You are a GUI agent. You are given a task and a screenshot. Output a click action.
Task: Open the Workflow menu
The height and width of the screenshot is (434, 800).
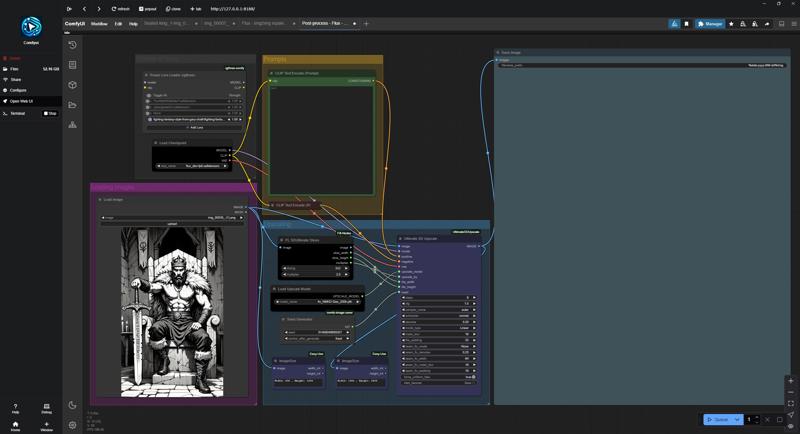pyautogui.click(x=99, y=24)
